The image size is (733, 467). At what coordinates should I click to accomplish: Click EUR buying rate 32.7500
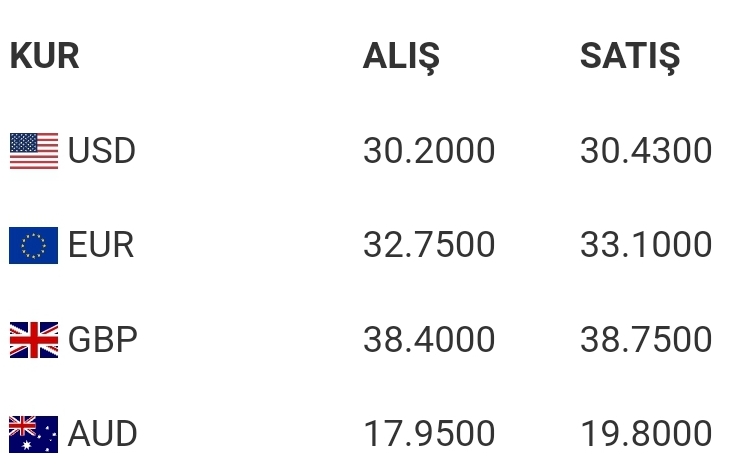(429, 245)
